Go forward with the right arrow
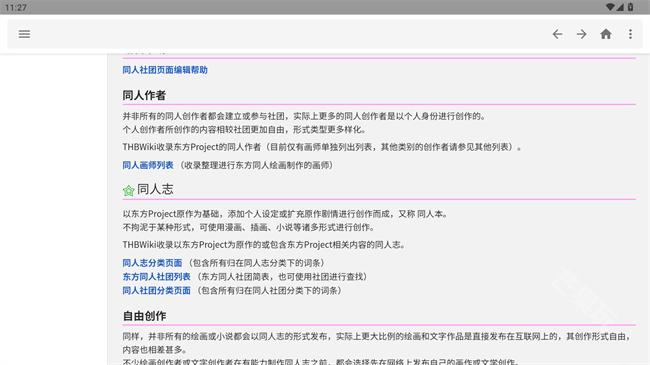Image resolution: width=650 pixels, height=365 pixels. point(582,34)
